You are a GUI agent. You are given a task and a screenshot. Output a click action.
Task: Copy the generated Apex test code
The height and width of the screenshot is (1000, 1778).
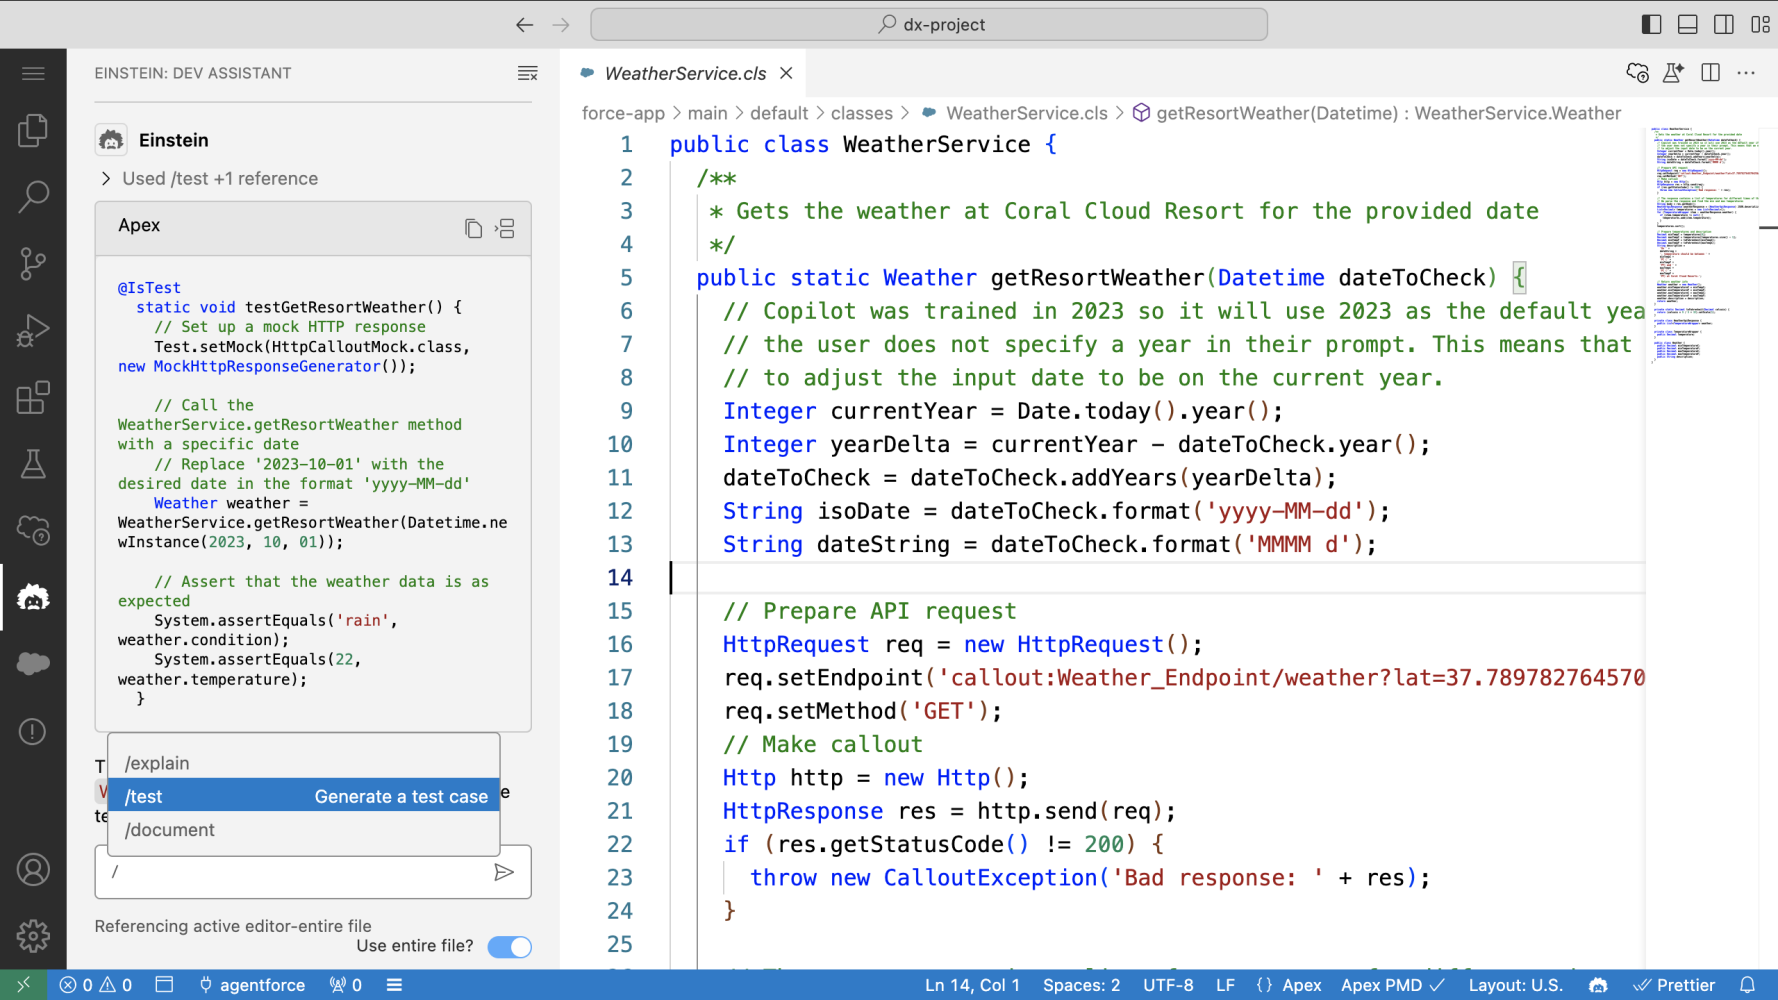click(472, 228)
